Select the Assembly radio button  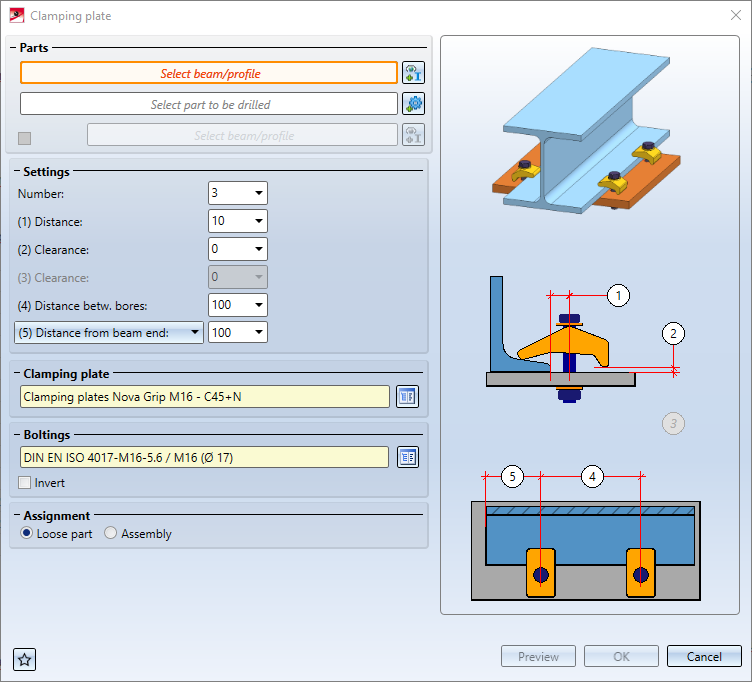click(111, 533)
